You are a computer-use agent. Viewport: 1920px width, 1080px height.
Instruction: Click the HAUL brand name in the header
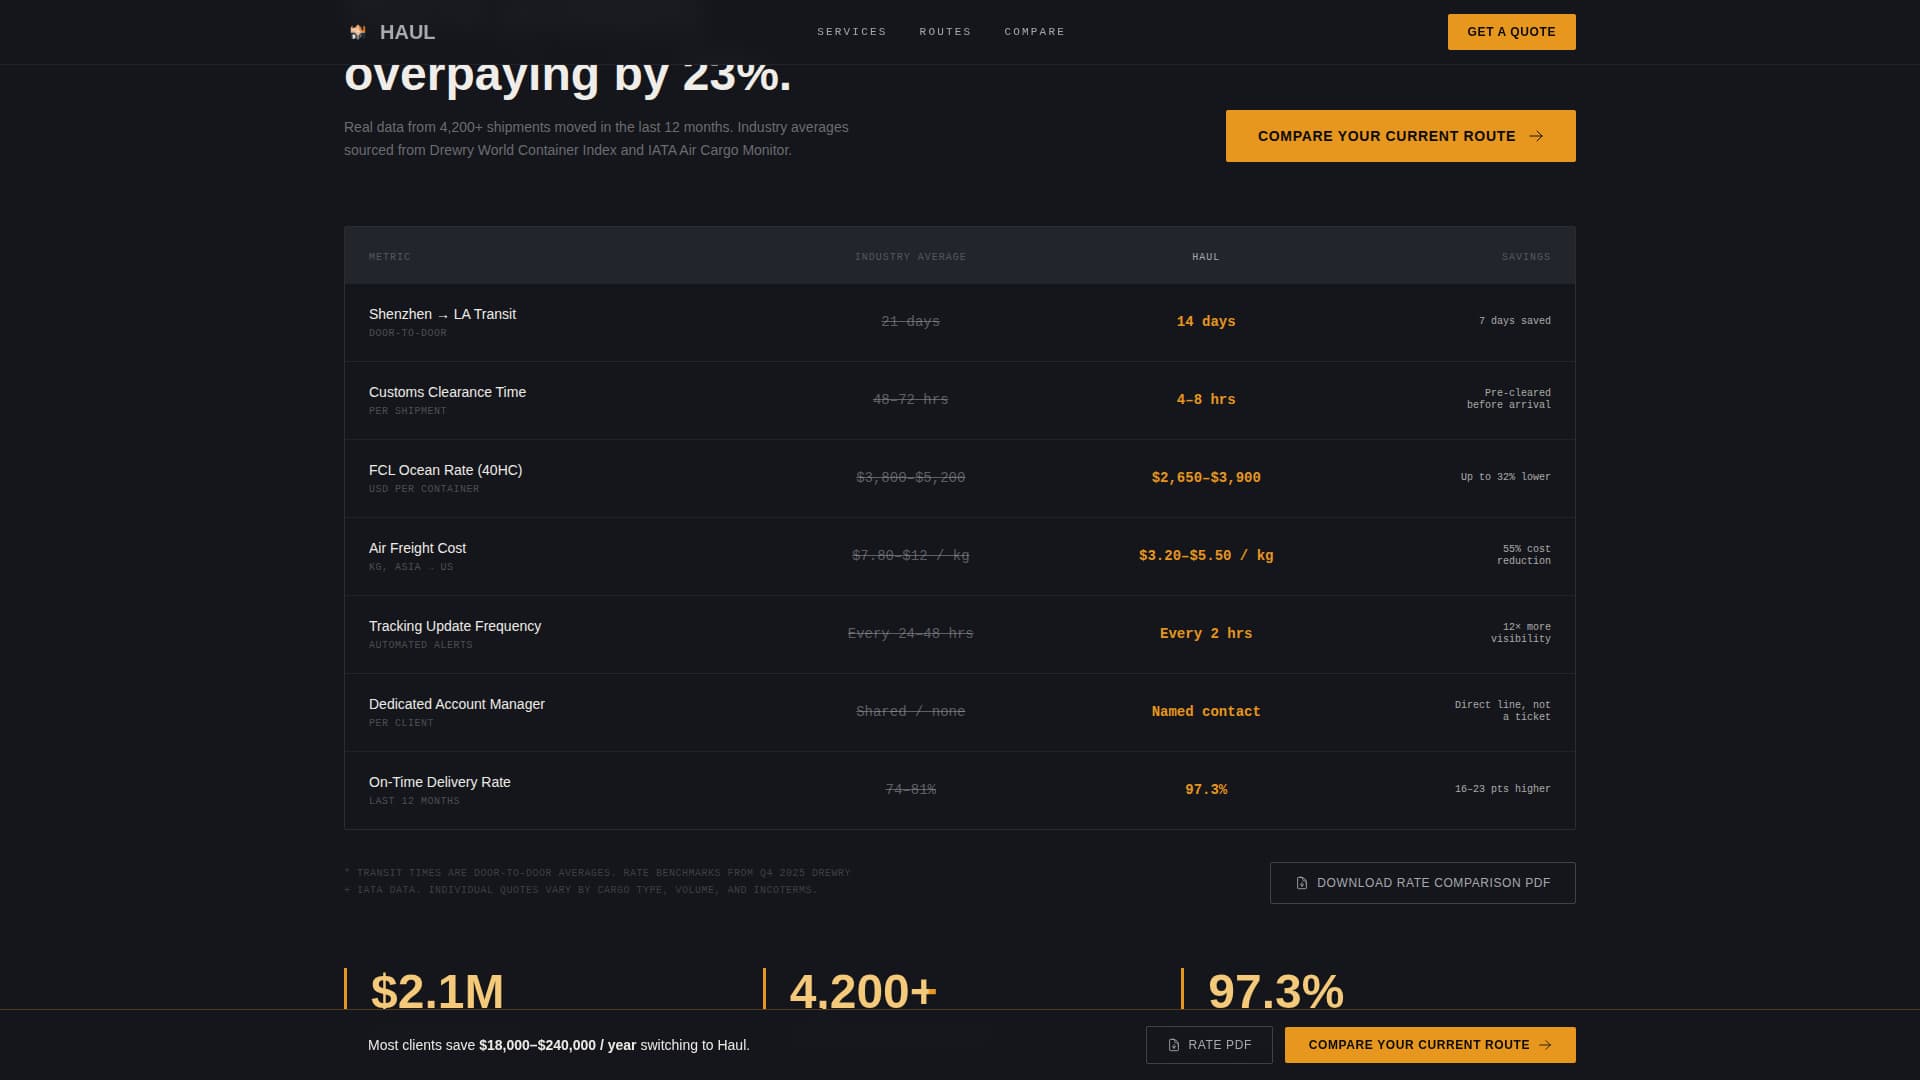click(x=407, y=32)
